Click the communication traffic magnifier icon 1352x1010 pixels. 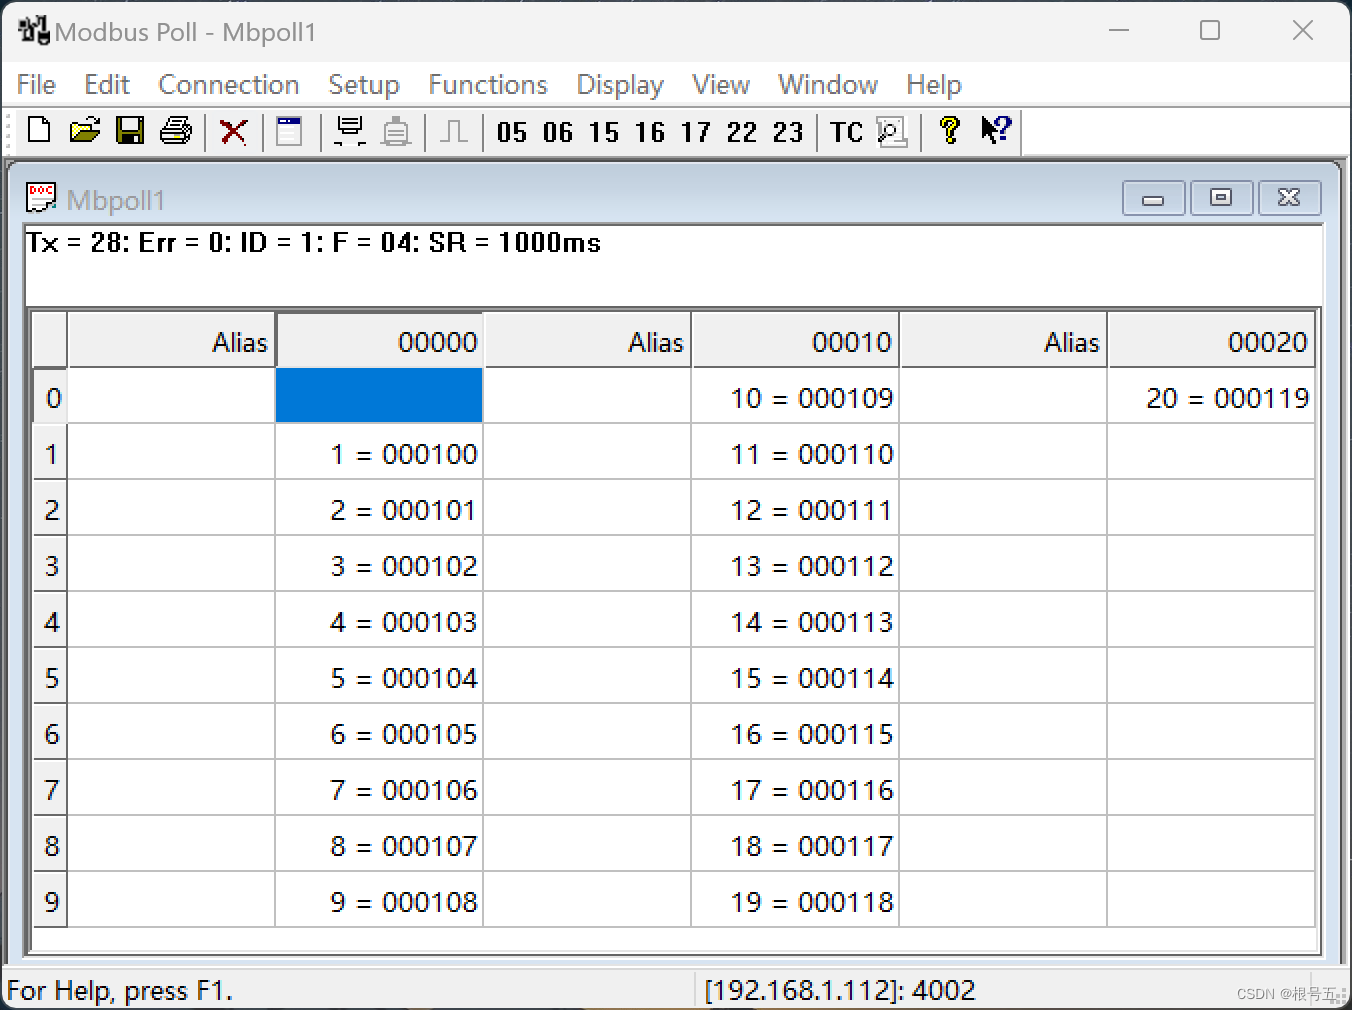coord(892,131)
